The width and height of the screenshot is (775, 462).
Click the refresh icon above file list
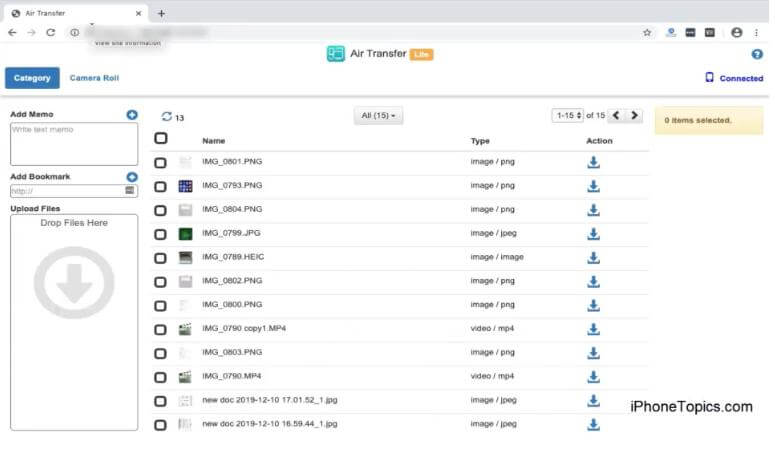166,117
